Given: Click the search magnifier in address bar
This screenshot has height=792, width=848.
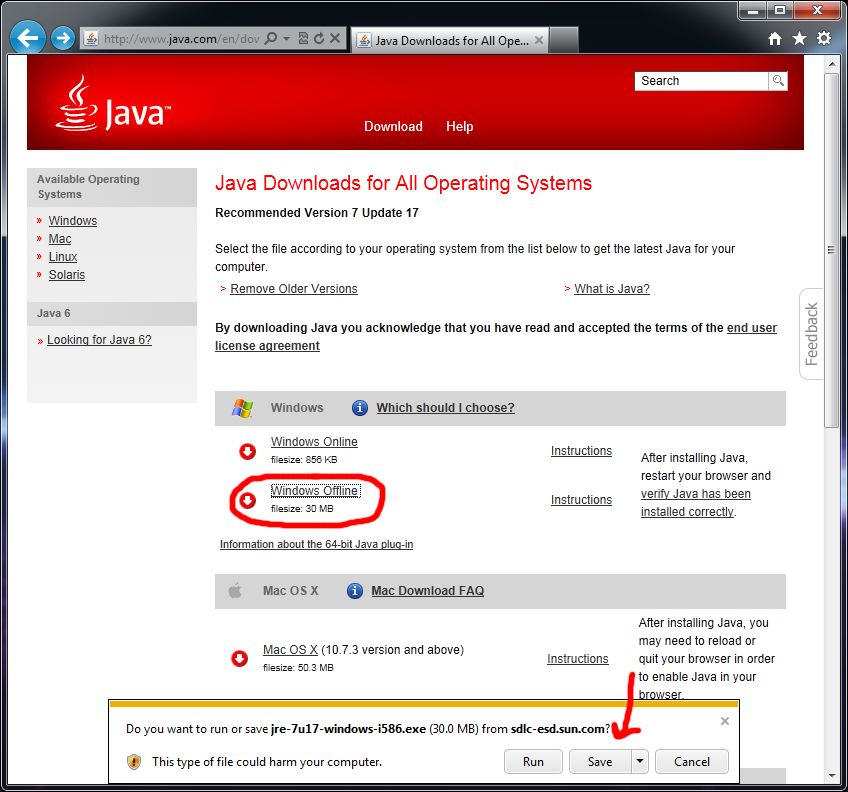Looking at the screenshot, I should [271, 38].
